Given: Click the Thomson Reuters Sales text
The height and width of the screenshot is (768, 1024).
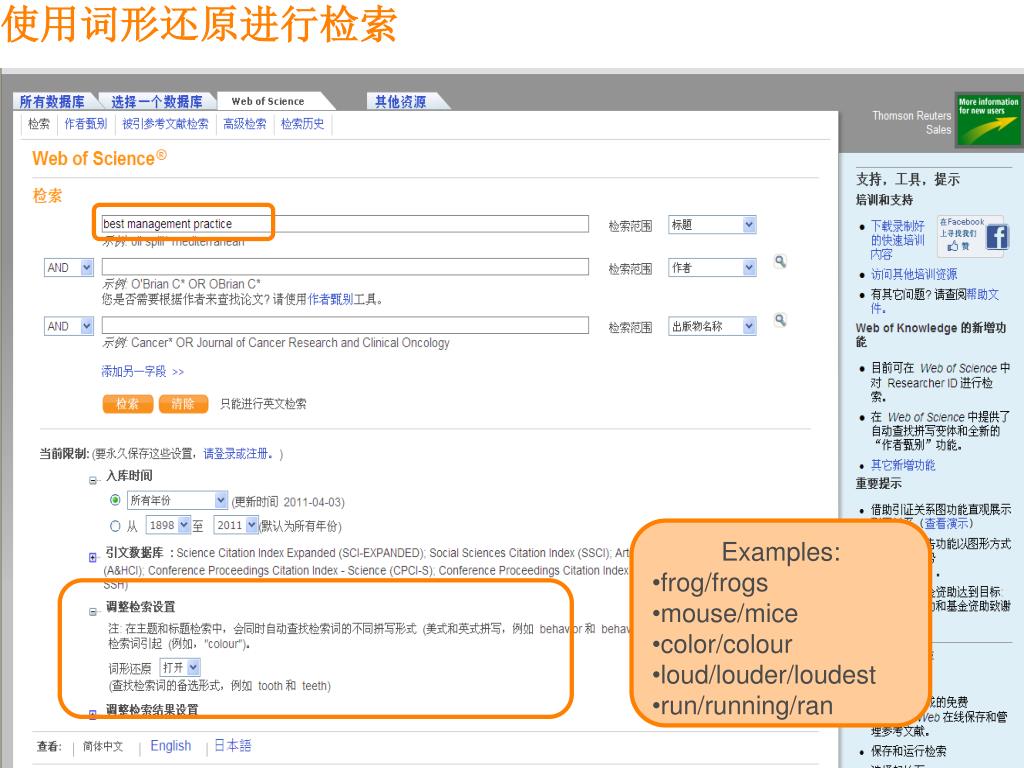Looking at the screenshot, I should click(912, 123).
